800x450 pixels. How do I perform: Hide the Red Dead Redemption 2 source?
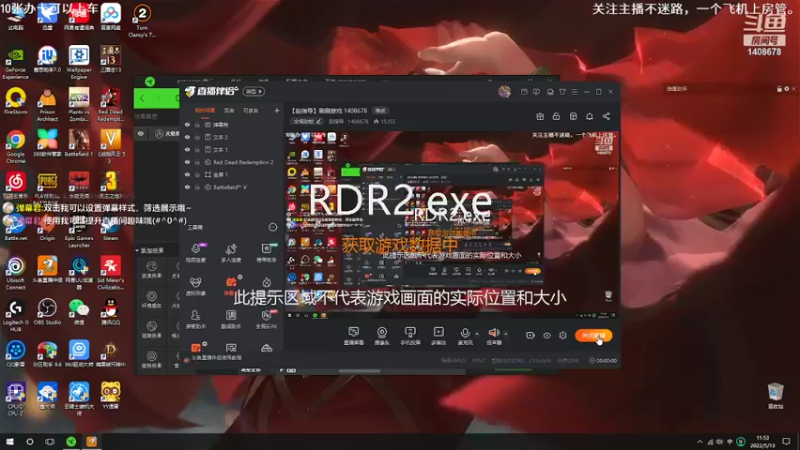187,162
